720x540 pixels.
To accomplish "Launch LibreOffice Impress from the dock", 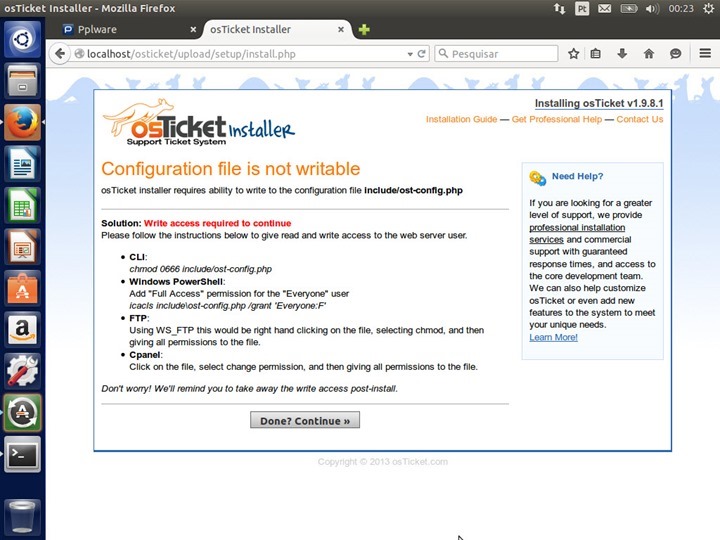I will (x=22, y=247).
